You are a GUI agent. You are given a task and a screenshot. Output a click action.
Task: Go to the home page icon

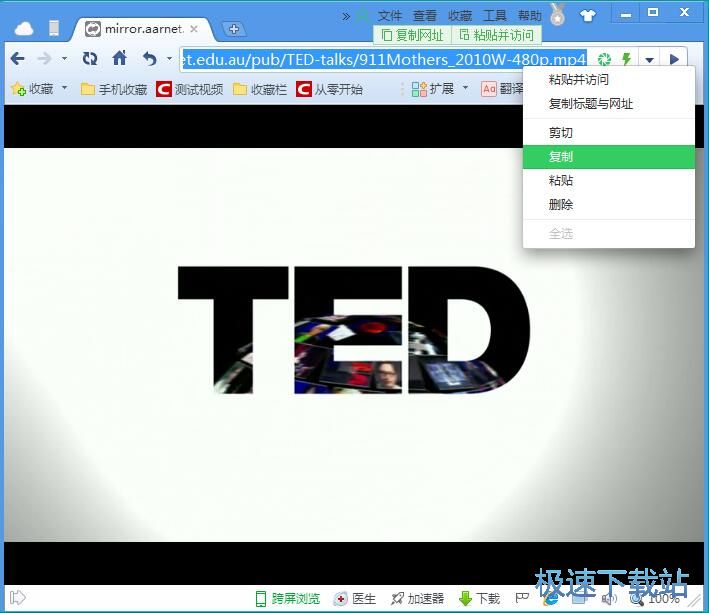[x=120, y=58]
